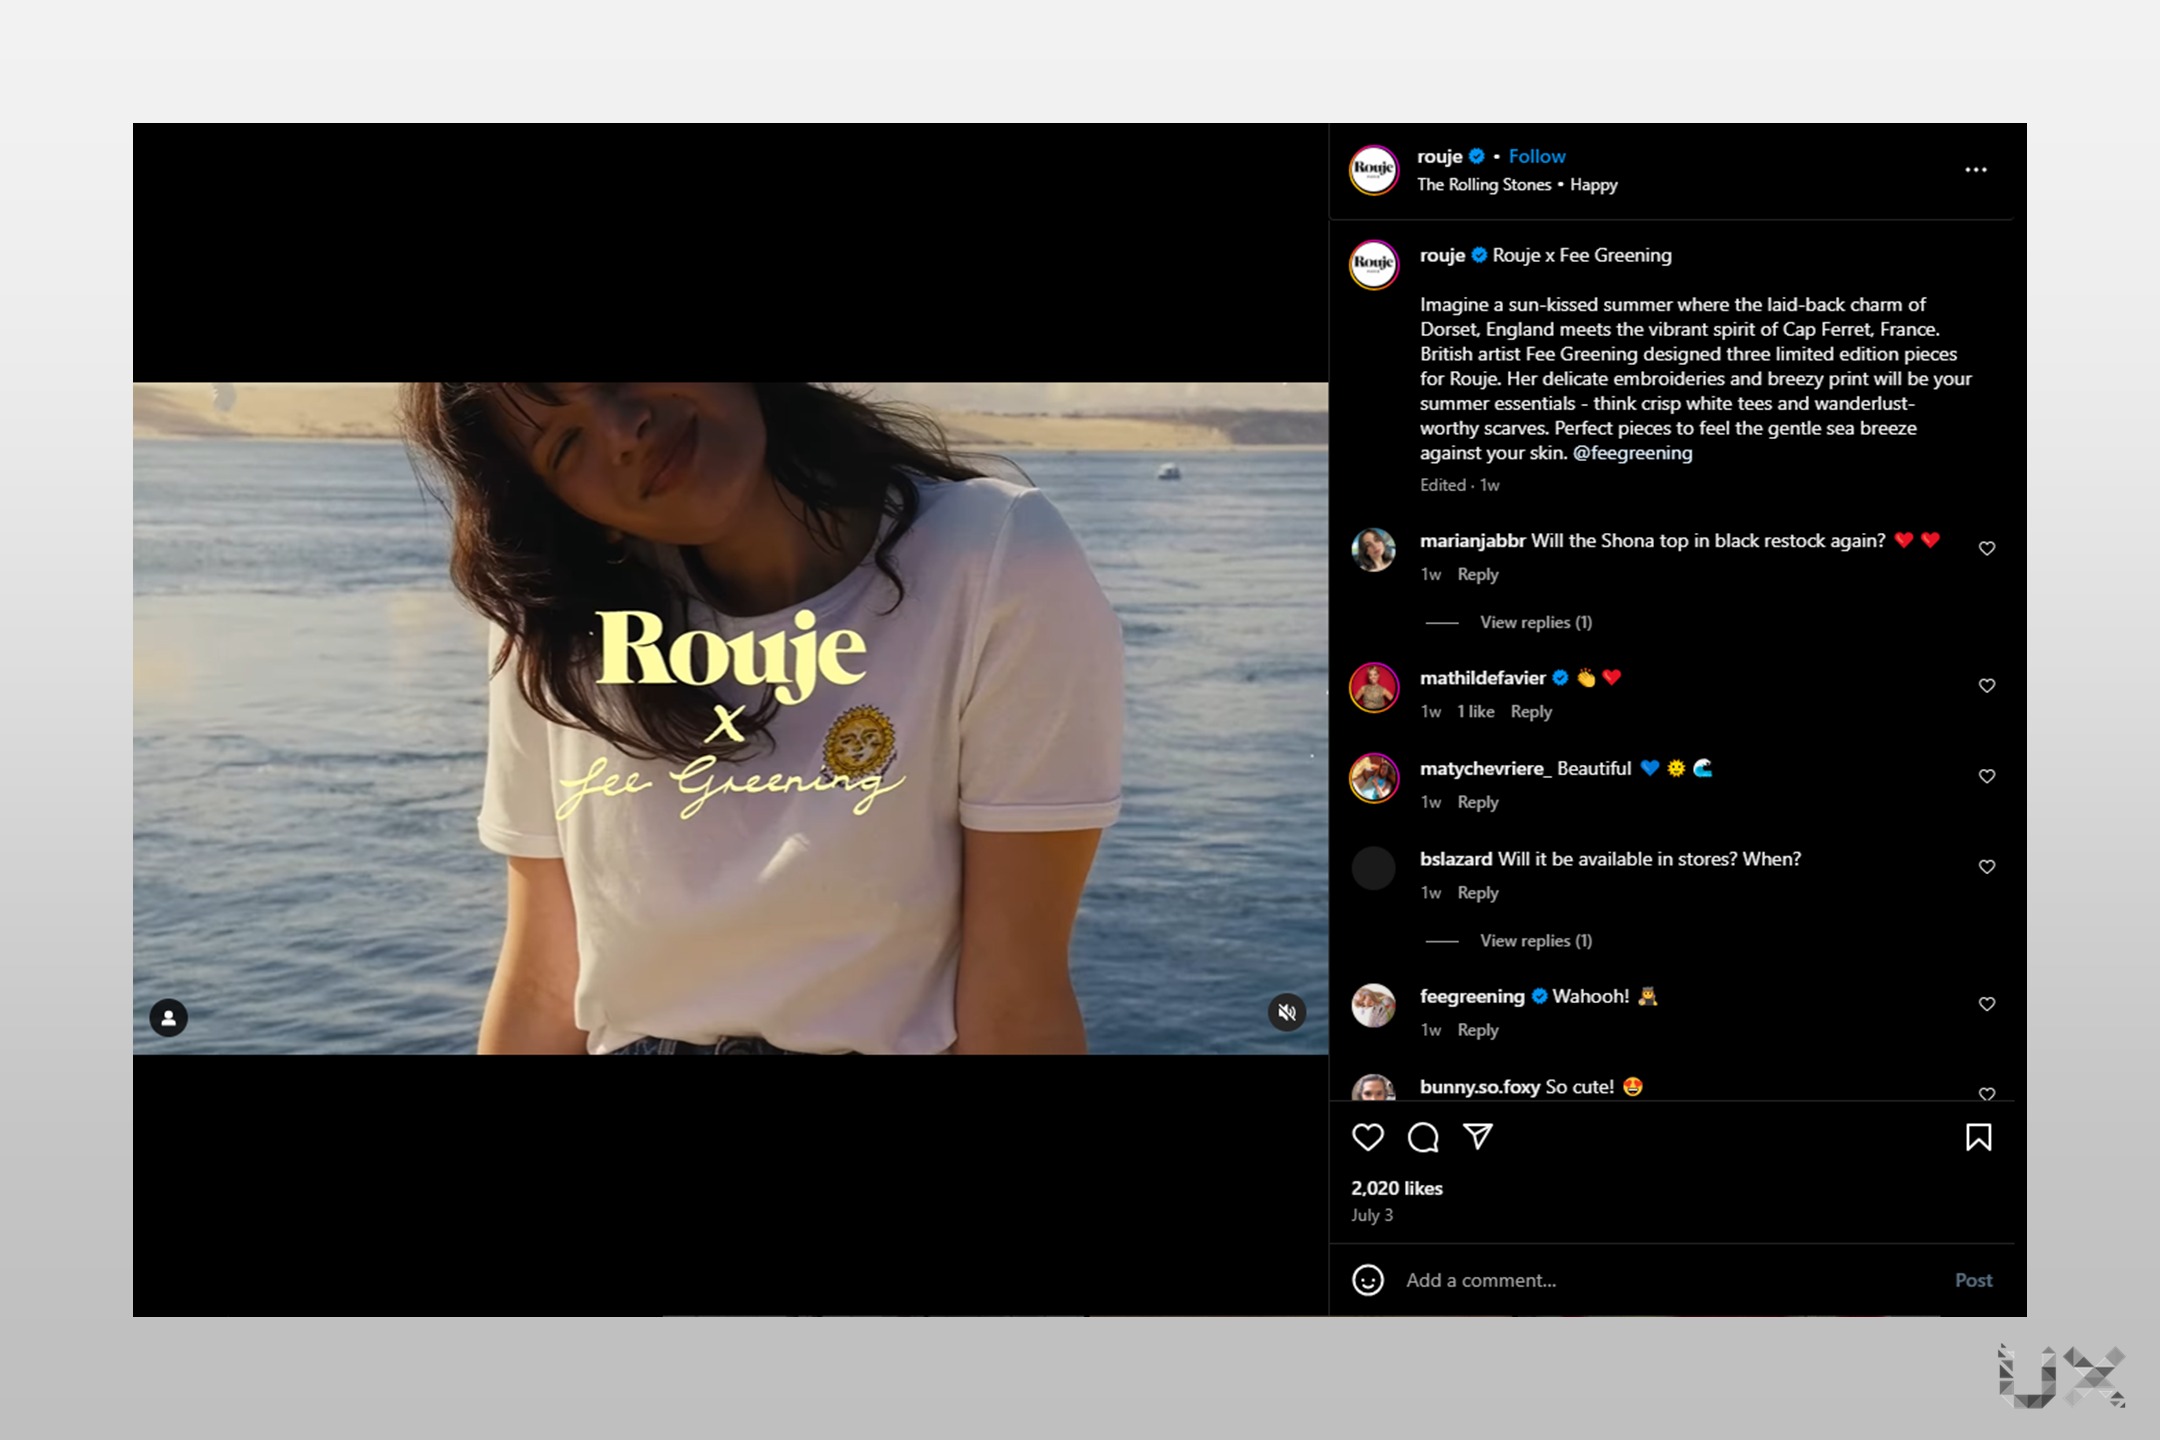Reply to bslazard's comment
The height and width of the screenshot is (1440, 2160).
click(x=1478, y=892)
